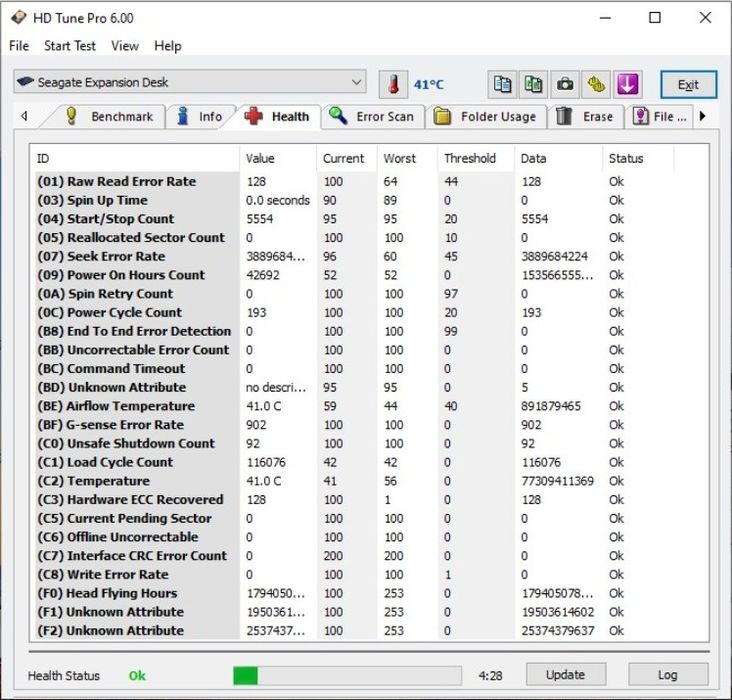Click the Log button
This screenshot has height=700, width=732.
tap(668, 675)
